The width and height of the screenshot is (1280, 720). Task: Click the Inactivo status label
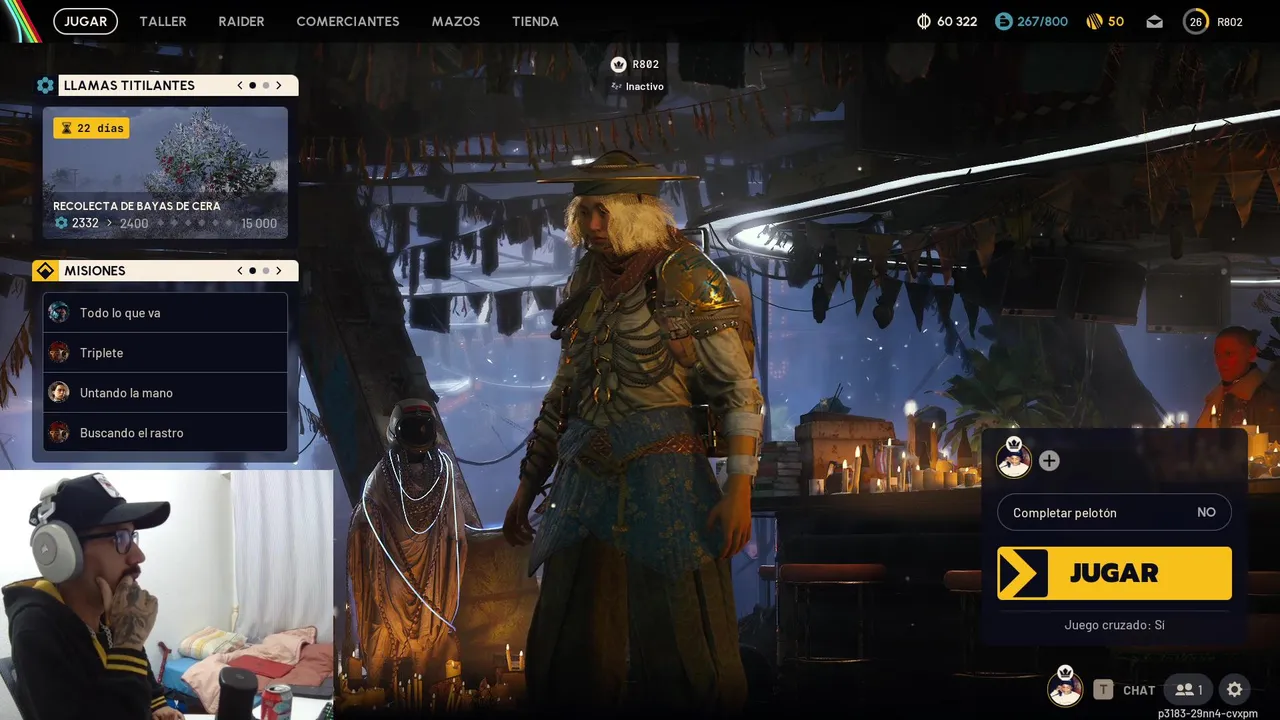point(644,87)
